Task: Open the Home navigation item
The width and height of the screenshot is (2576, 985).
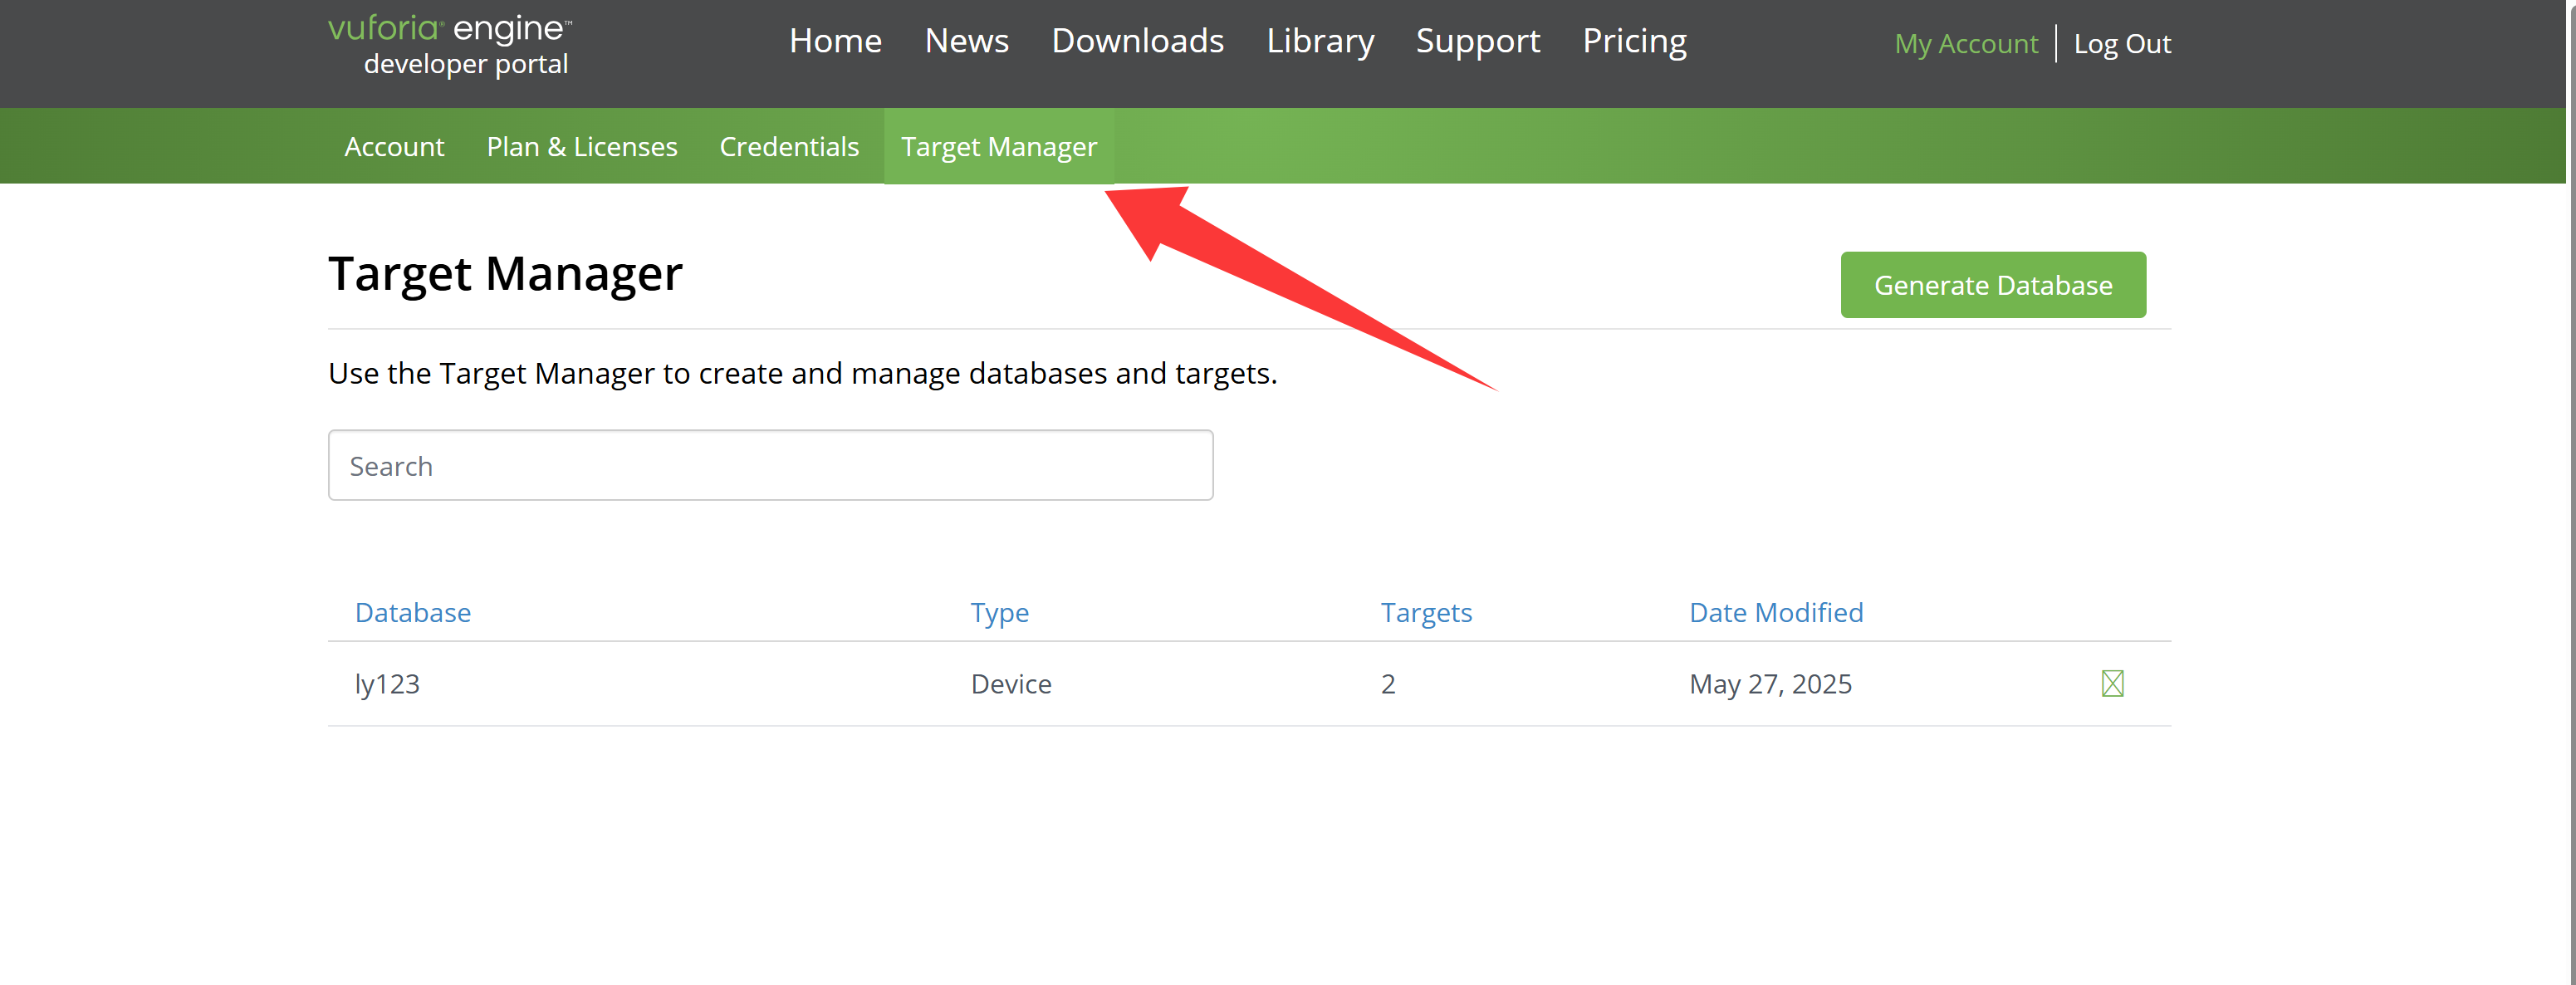Action: coord(835,41)
